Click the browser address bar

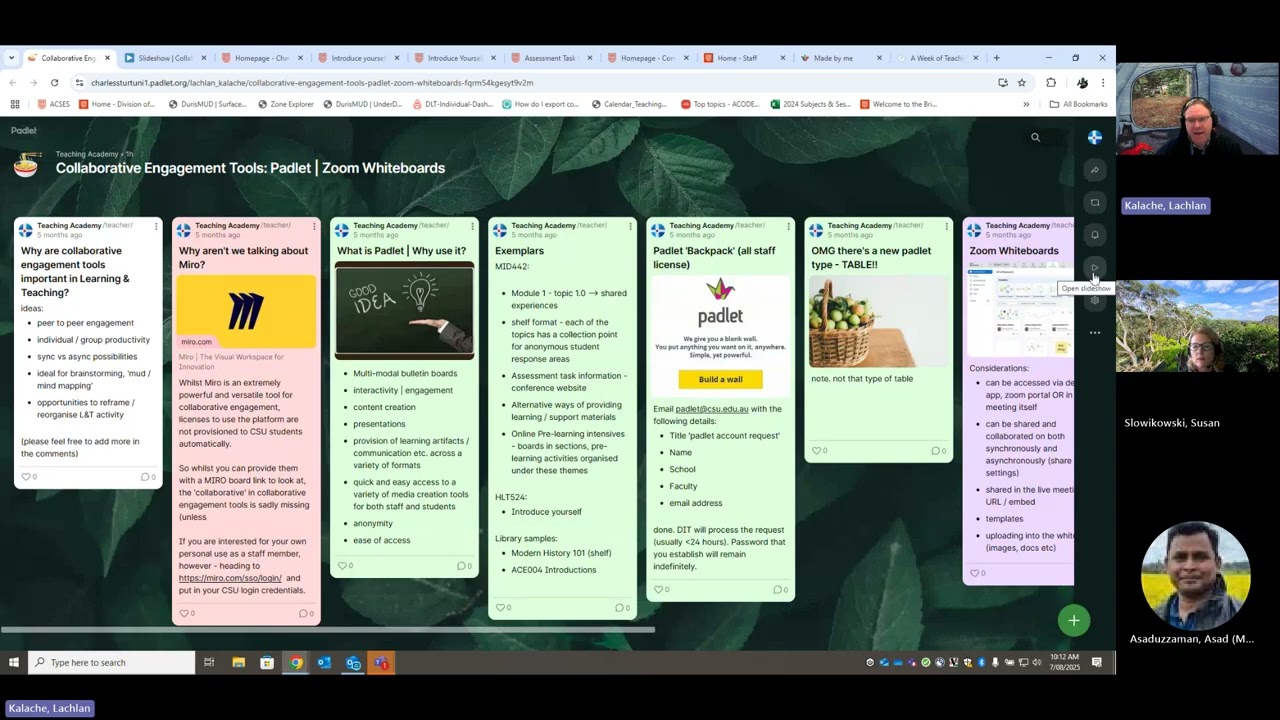540,83
